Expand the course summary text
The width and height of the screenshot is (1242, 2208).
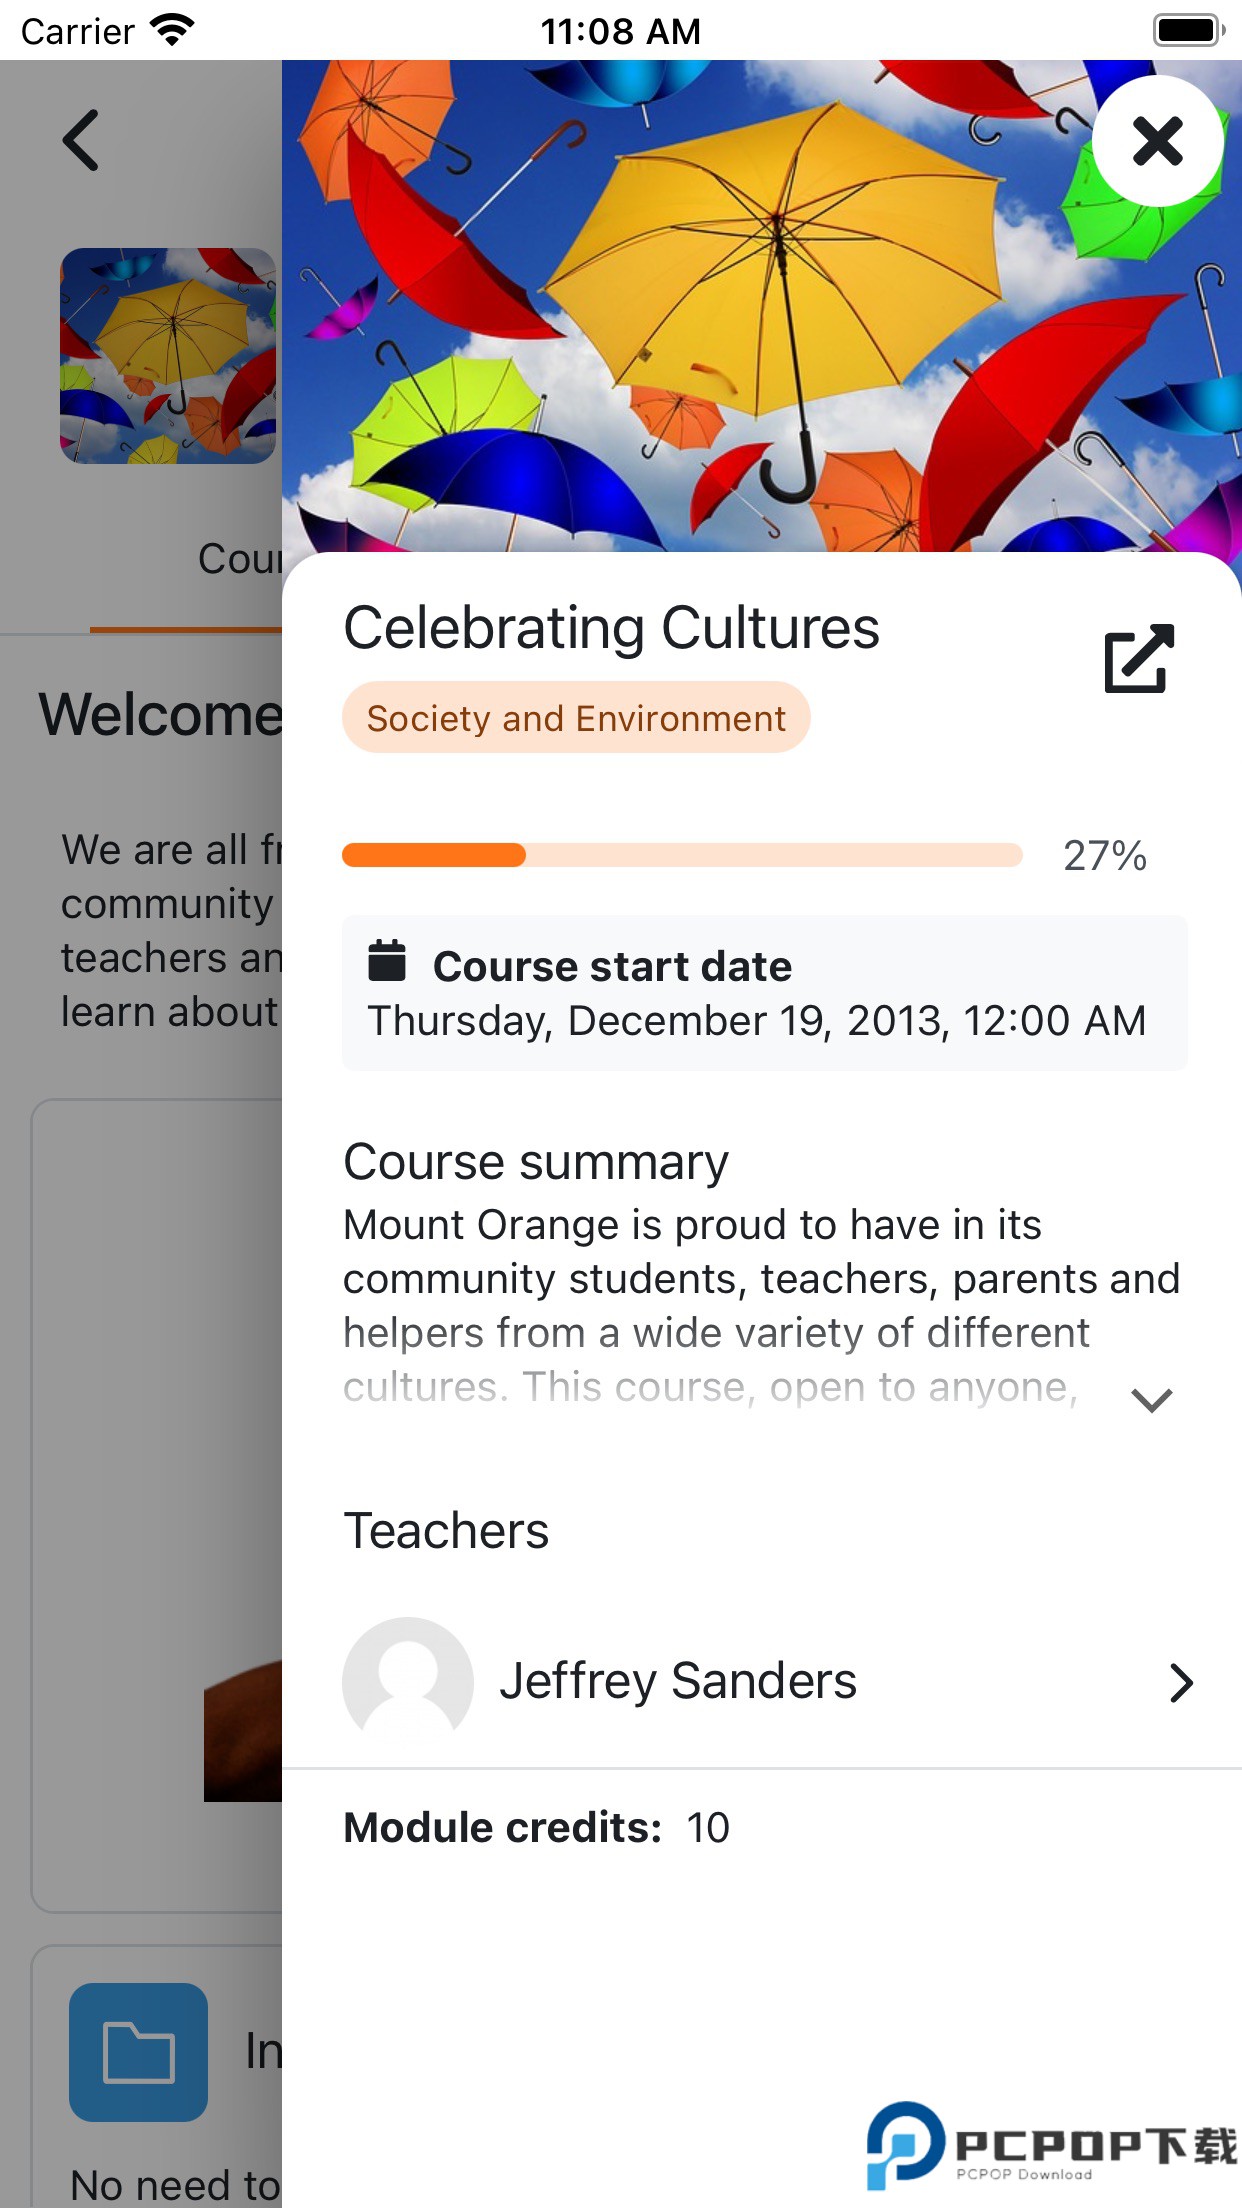(1151, 1400)
